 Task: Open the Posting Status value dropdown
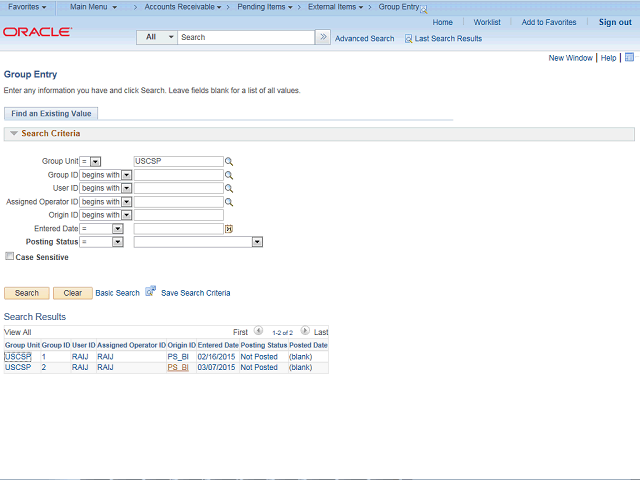click(257, 242)
